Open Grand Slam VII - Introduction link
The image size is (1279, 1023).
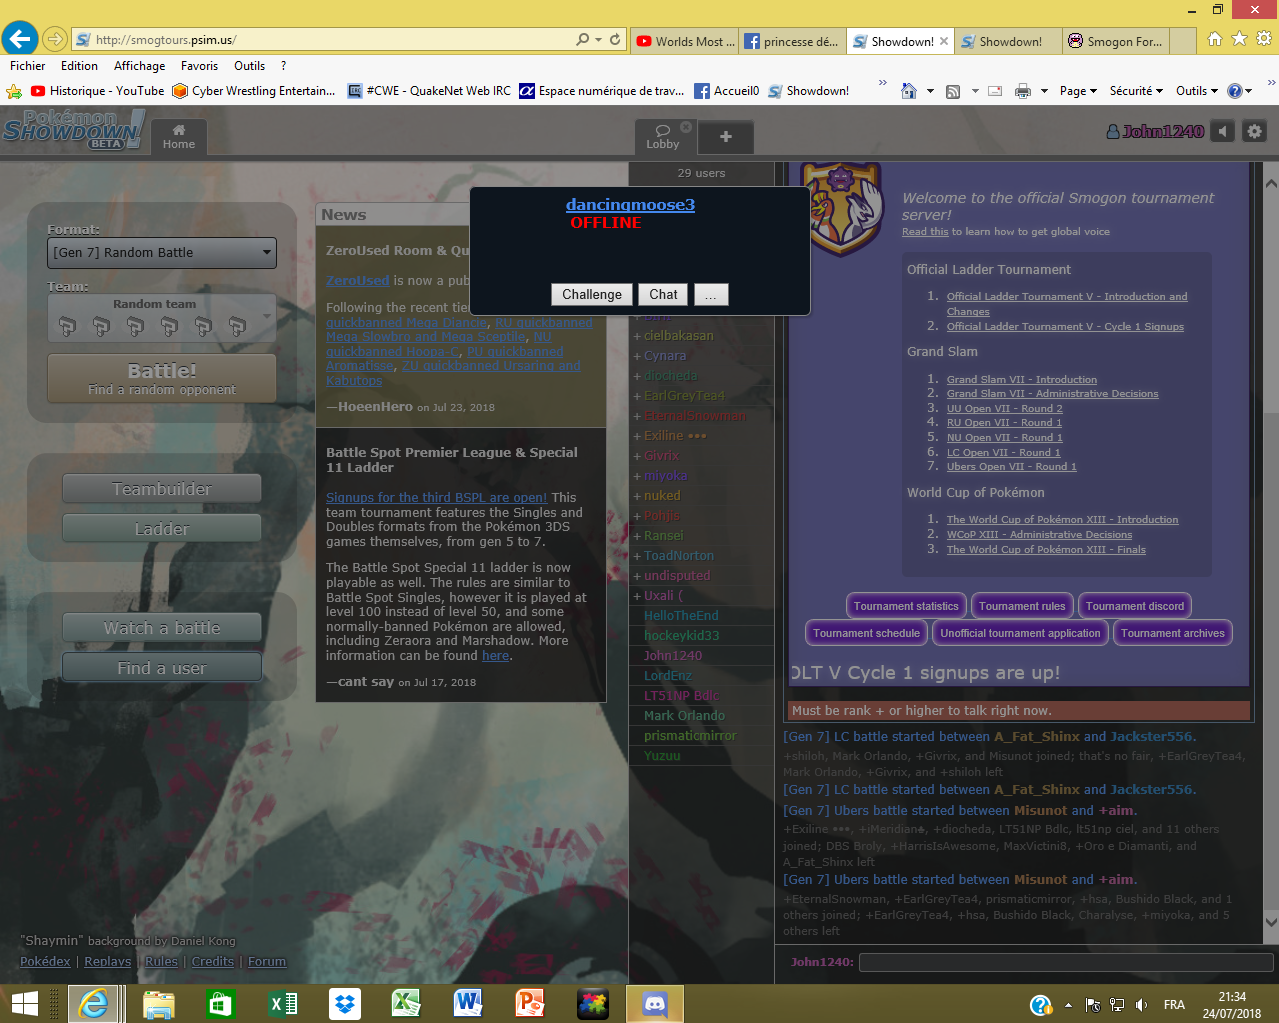click(1022, 379)
